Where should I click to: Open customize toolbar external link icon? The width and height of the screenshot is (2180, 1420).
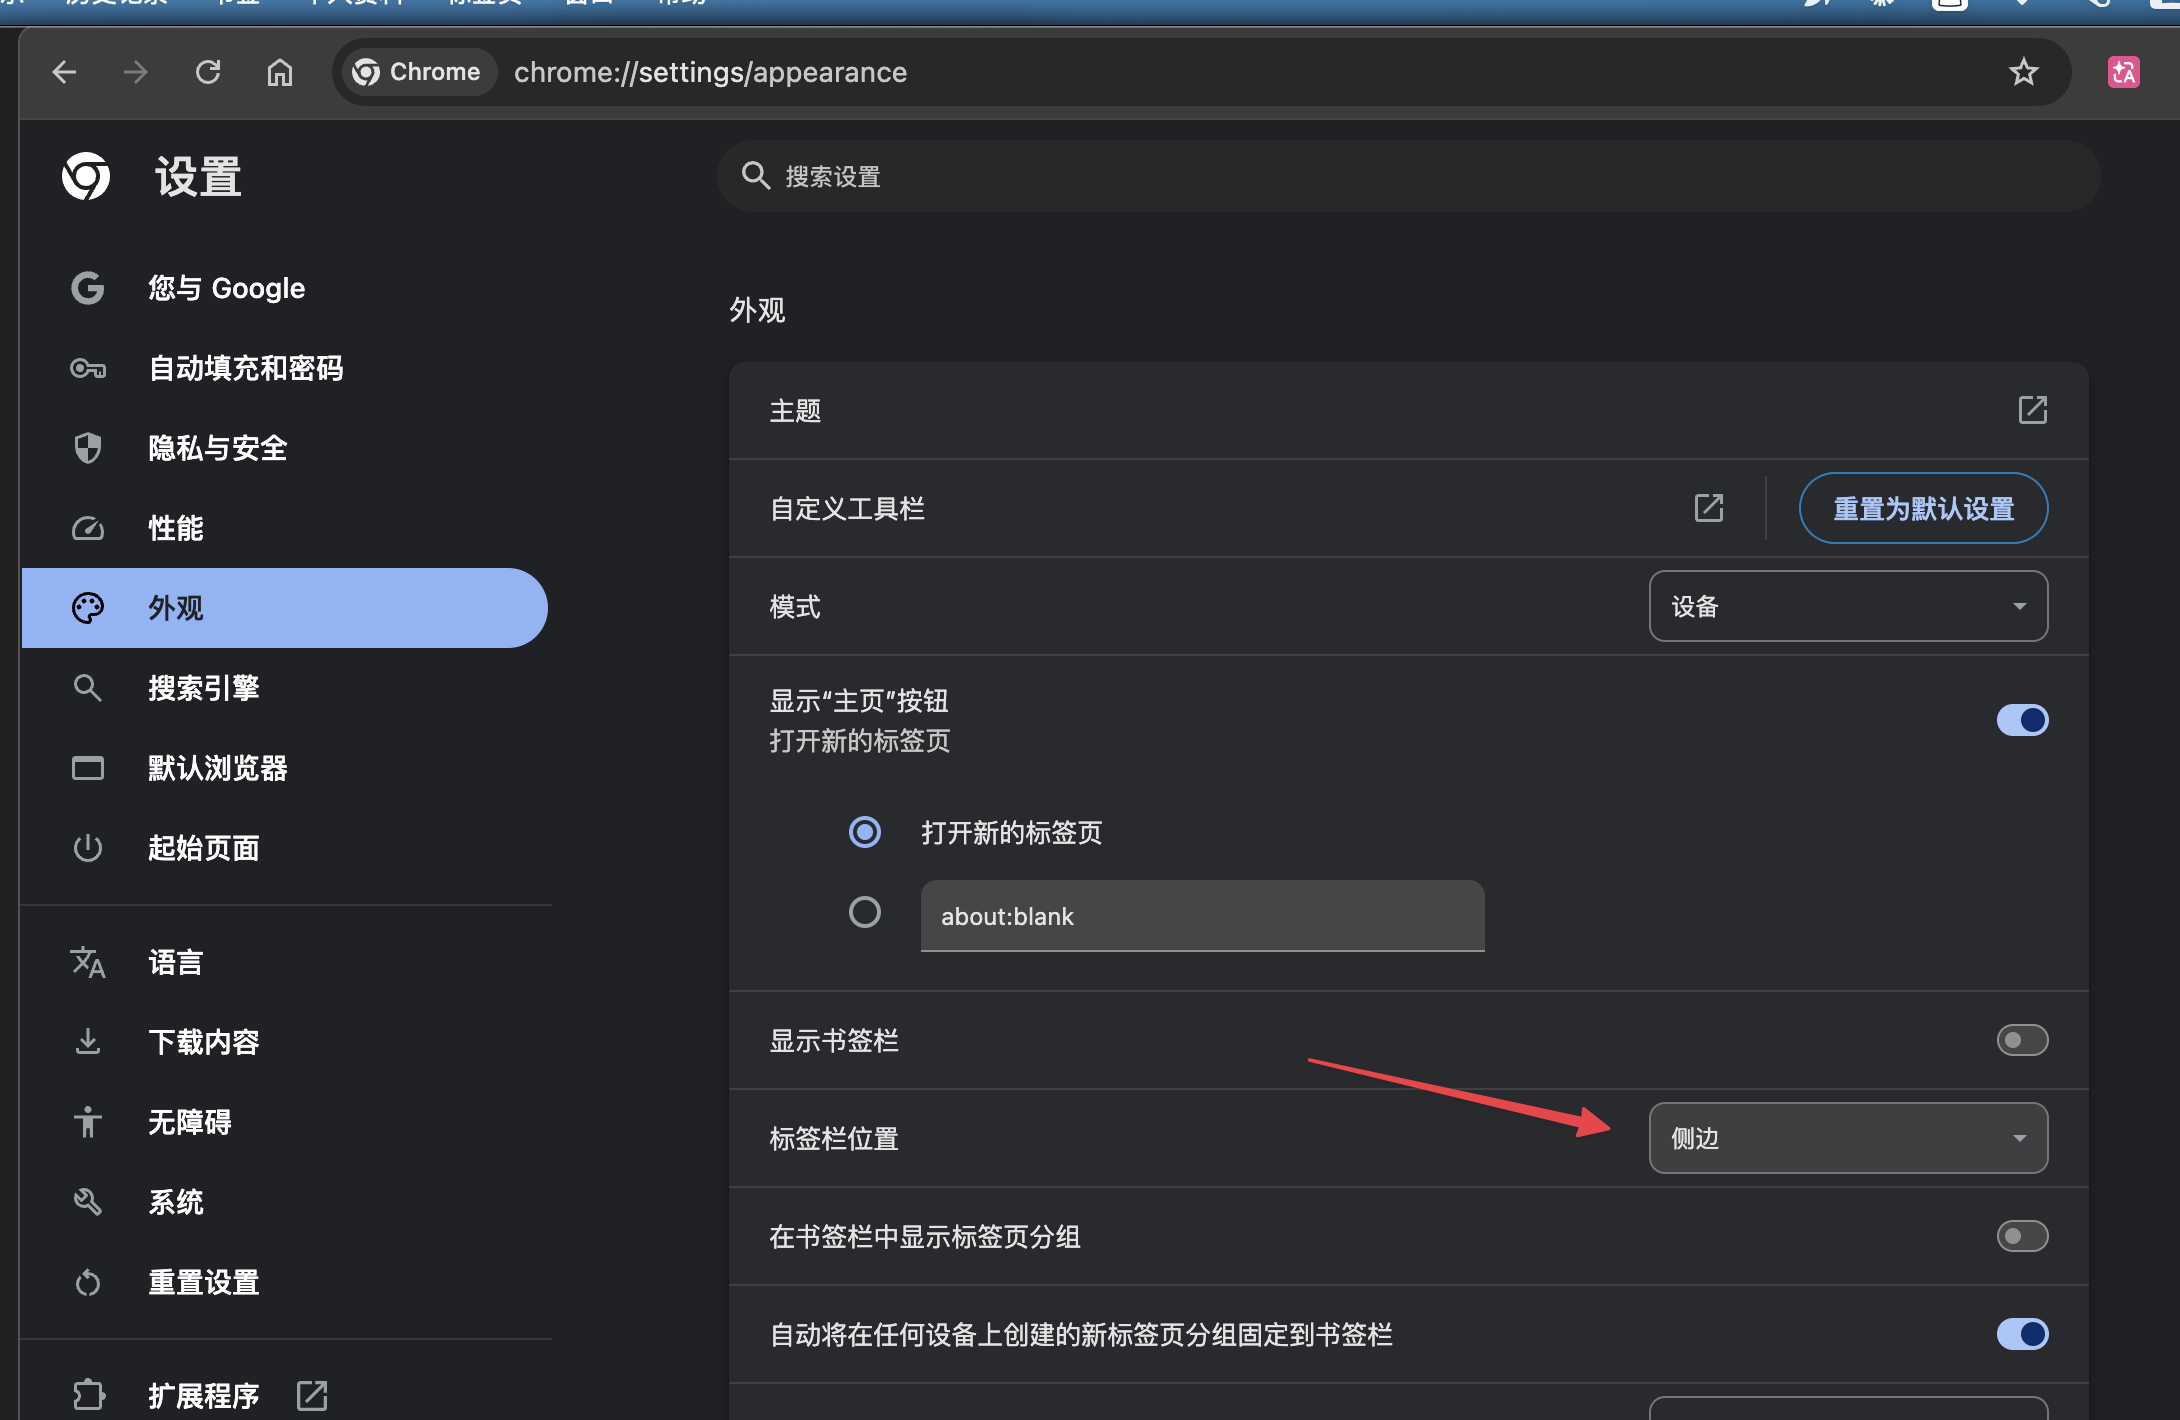click(x=1708, y=508)
